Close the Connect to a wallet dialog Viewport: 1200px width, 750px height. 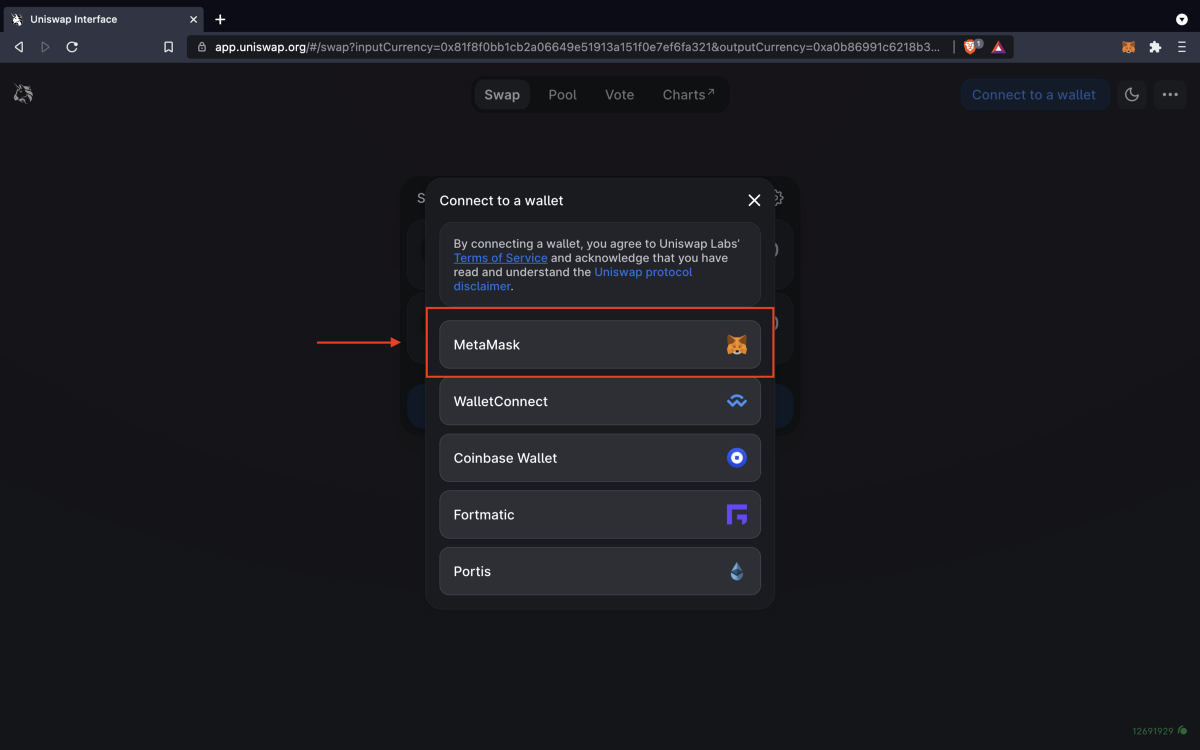pyautogui.click(x=754, y=200)
